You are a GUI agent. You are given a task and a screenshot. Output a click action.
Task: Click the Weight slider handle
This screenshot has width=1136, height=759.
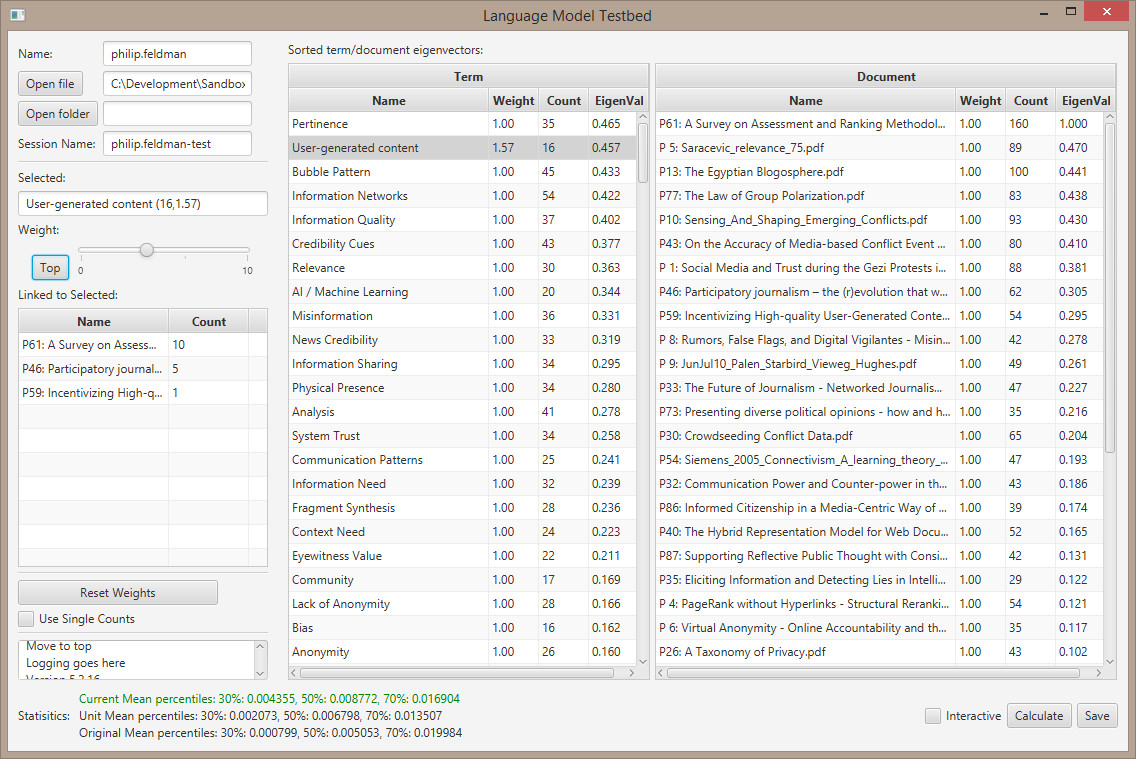pyautogui.click(x=147, y=250)
